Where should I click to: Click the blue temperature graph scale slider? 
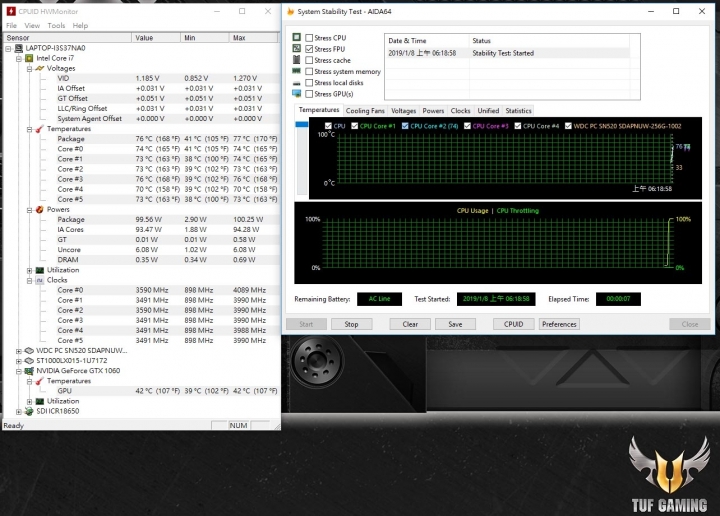click(x=302, y=124)
